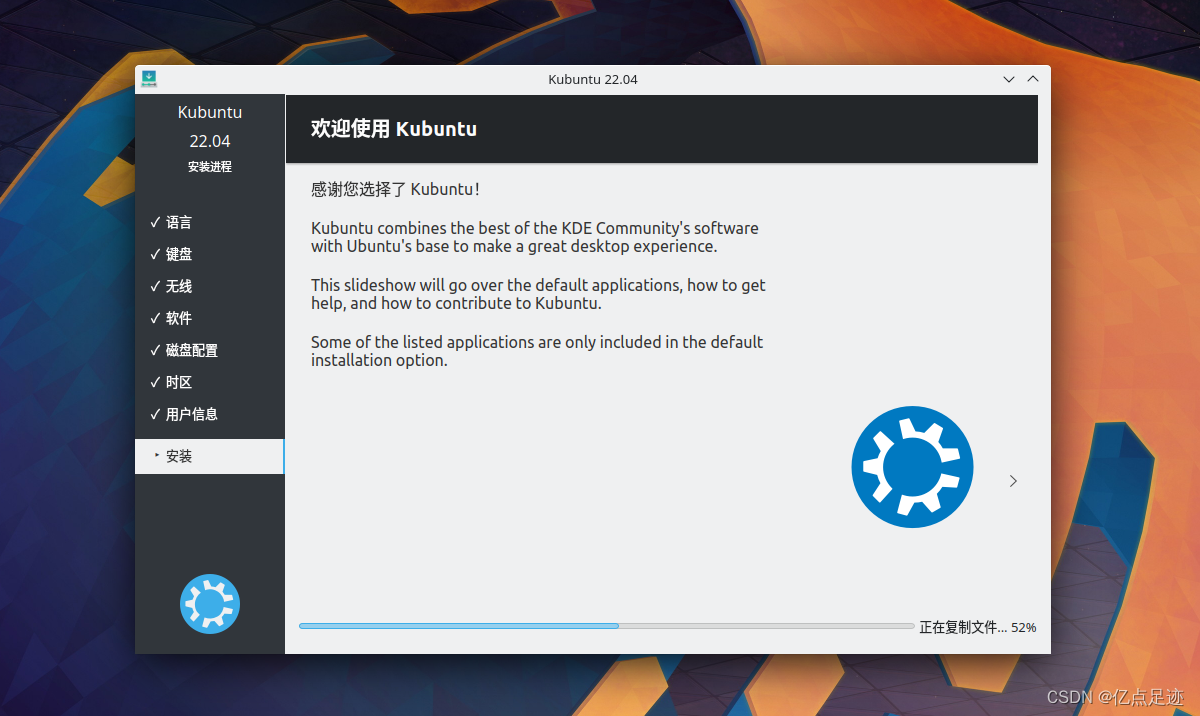The width and height of the screenshot is (1200, 716).
Task: Click the Kubuntu 22.04 window title
Action: pos(593,79)
